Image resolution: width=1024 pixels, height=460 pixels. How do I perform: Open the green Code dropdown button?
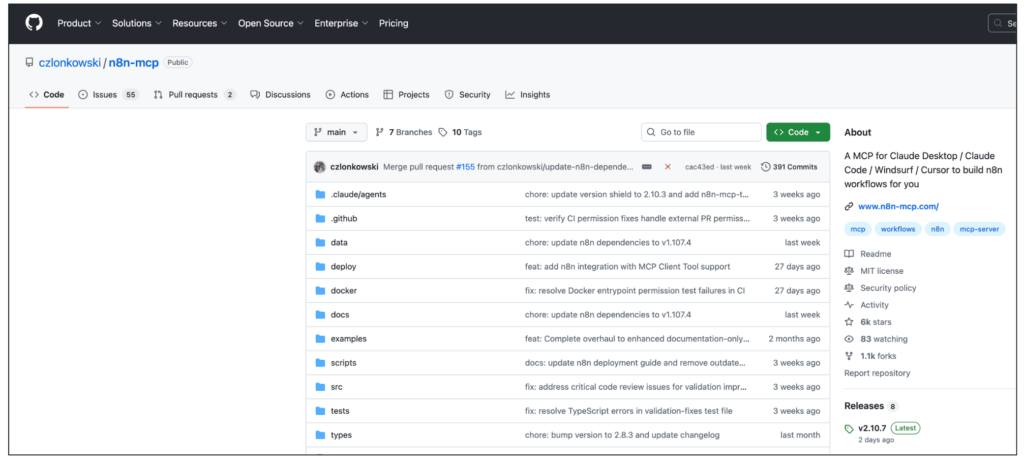tap(797, 132)
